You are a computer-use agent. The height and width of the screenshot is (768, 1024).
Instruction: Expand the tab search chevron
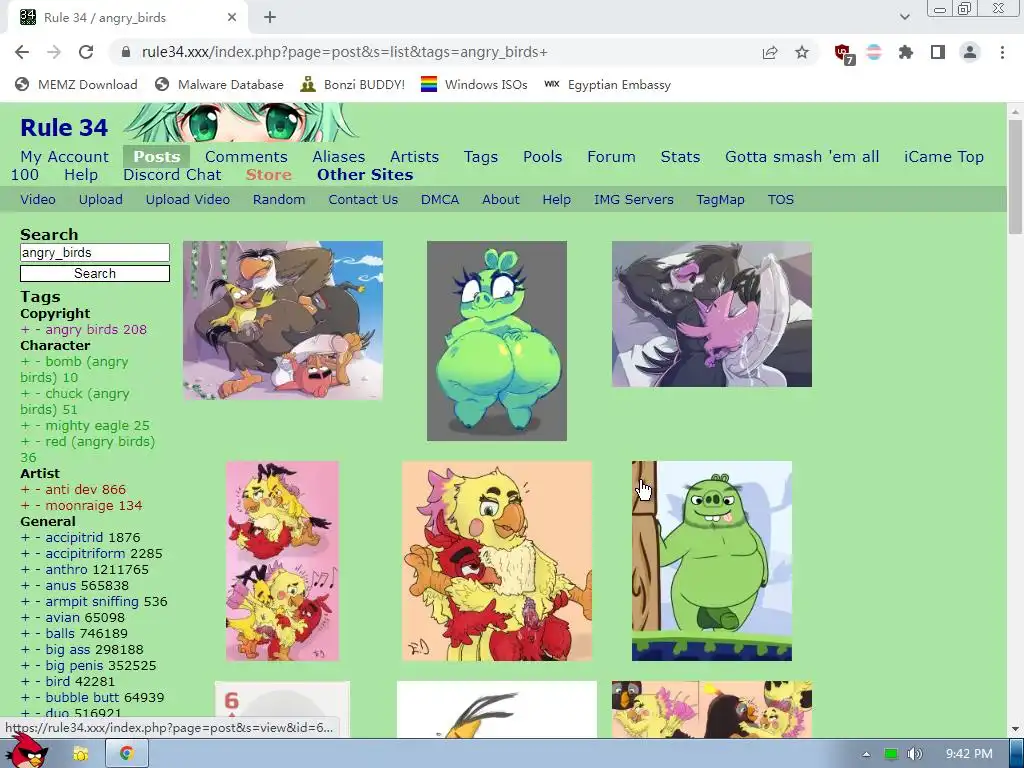click(x=904, y=17)
